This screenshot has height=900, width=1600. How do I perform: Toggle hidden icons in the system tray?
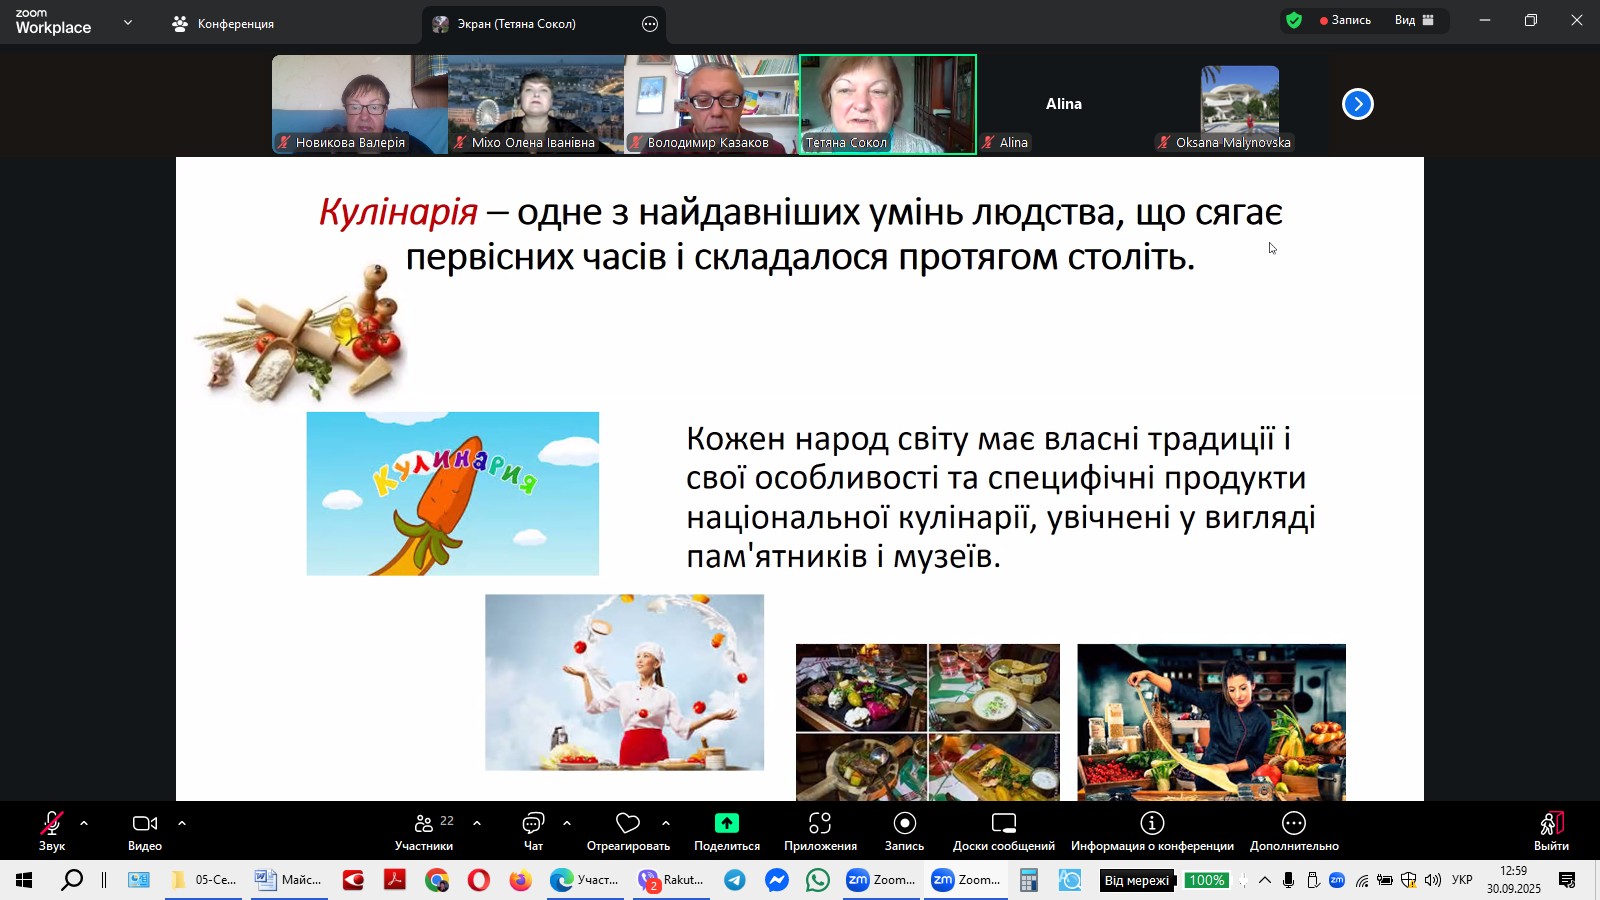point(1264,881)
